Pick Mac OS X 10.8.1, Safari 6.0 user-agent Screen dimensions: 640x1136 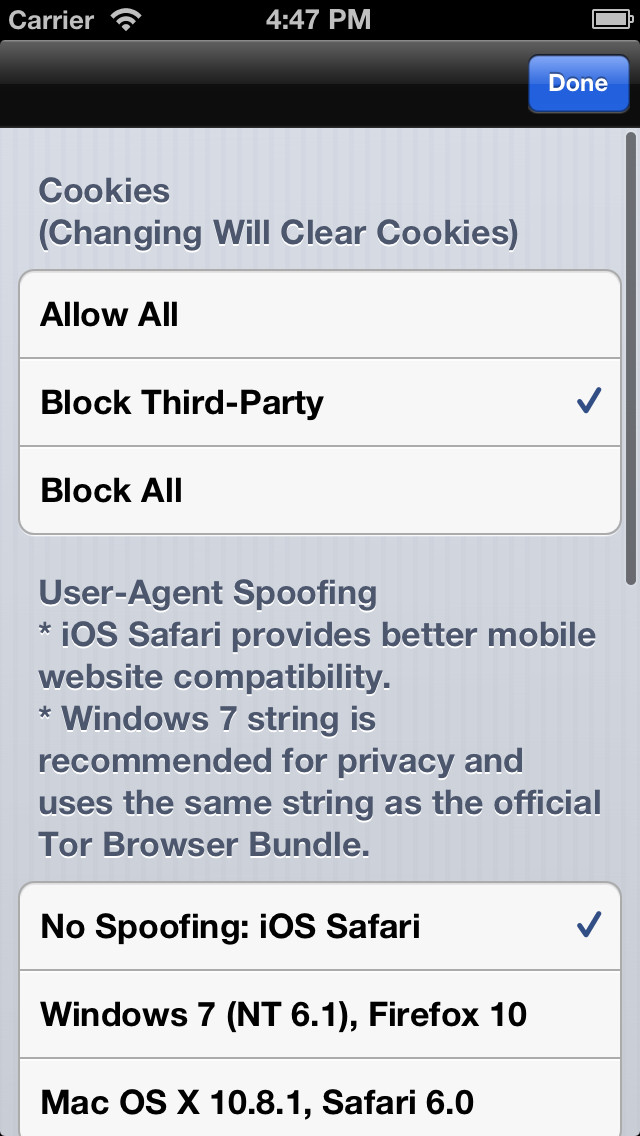[320, 1098]
